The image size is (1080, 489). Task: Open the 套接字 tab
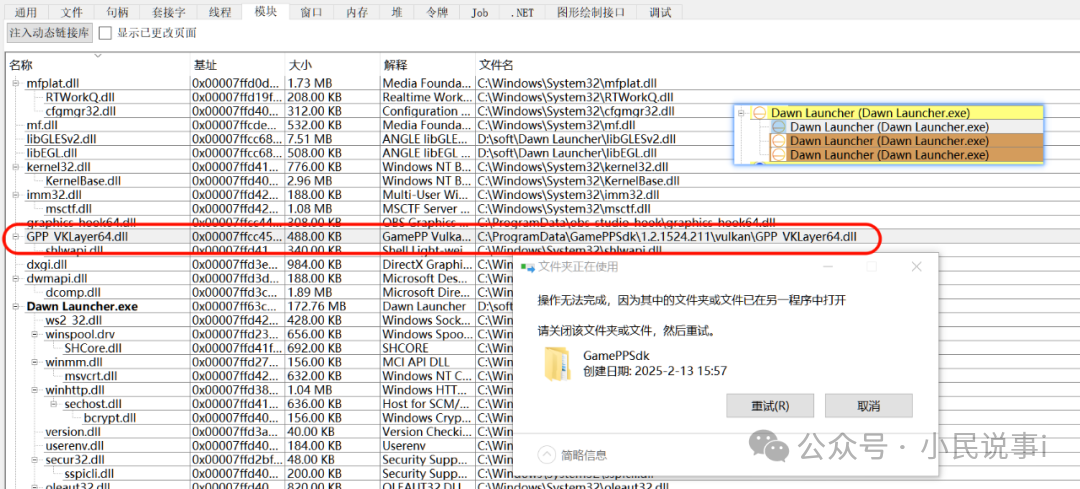click(x=167, y=12)
